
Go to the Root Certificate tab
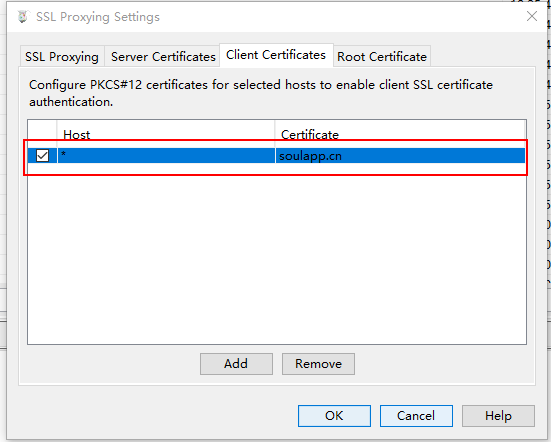click(x=382, y=57)
